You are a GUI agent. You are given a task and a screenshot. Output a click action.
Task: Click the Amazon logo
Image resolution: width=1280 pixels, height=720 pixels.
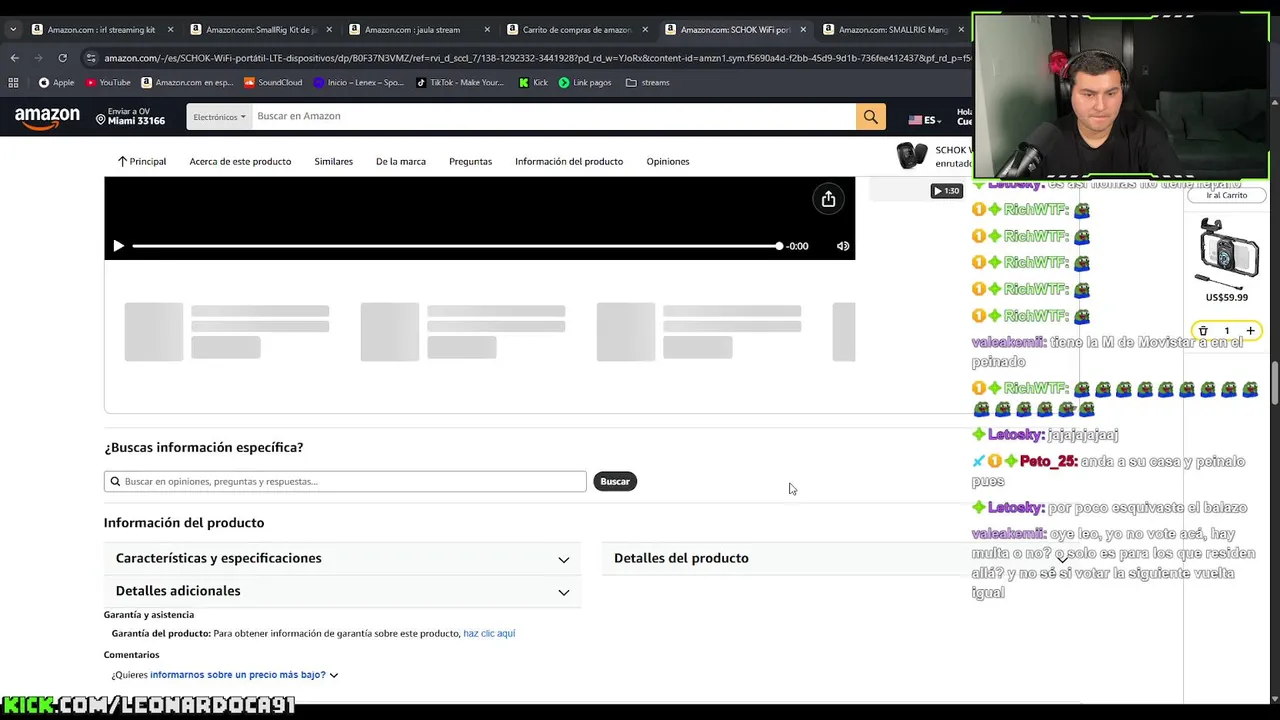pos(47,117)
